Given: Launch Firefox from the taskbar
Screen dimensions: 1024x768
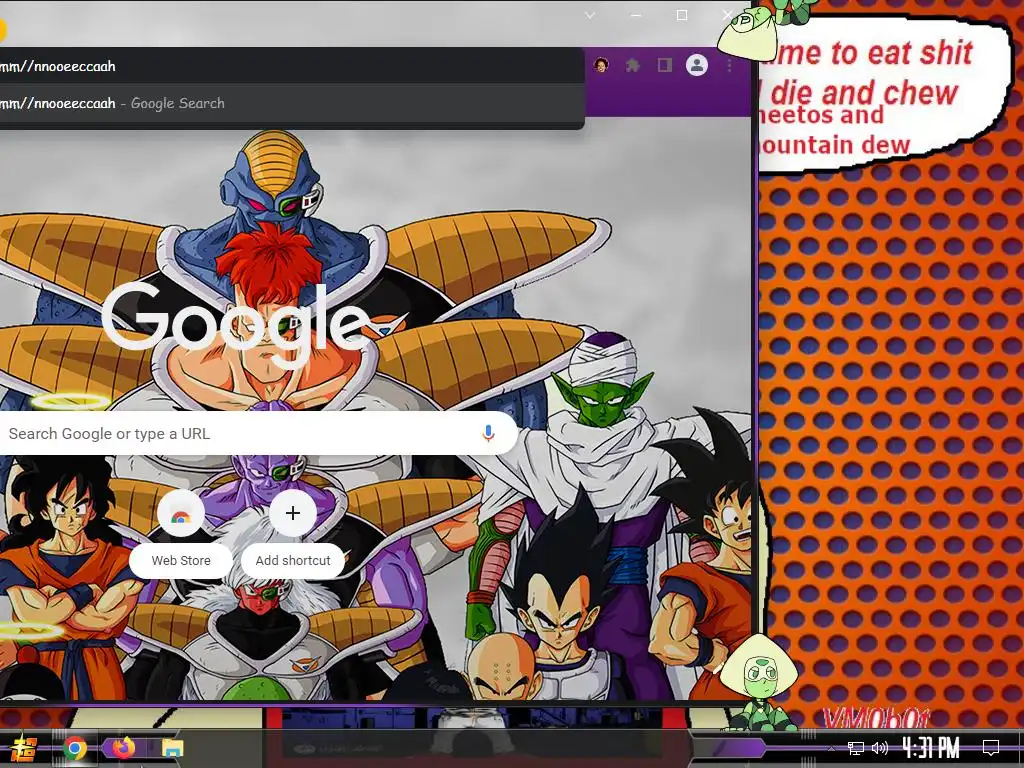Looking at the screenshot, I should coord(123,748).
